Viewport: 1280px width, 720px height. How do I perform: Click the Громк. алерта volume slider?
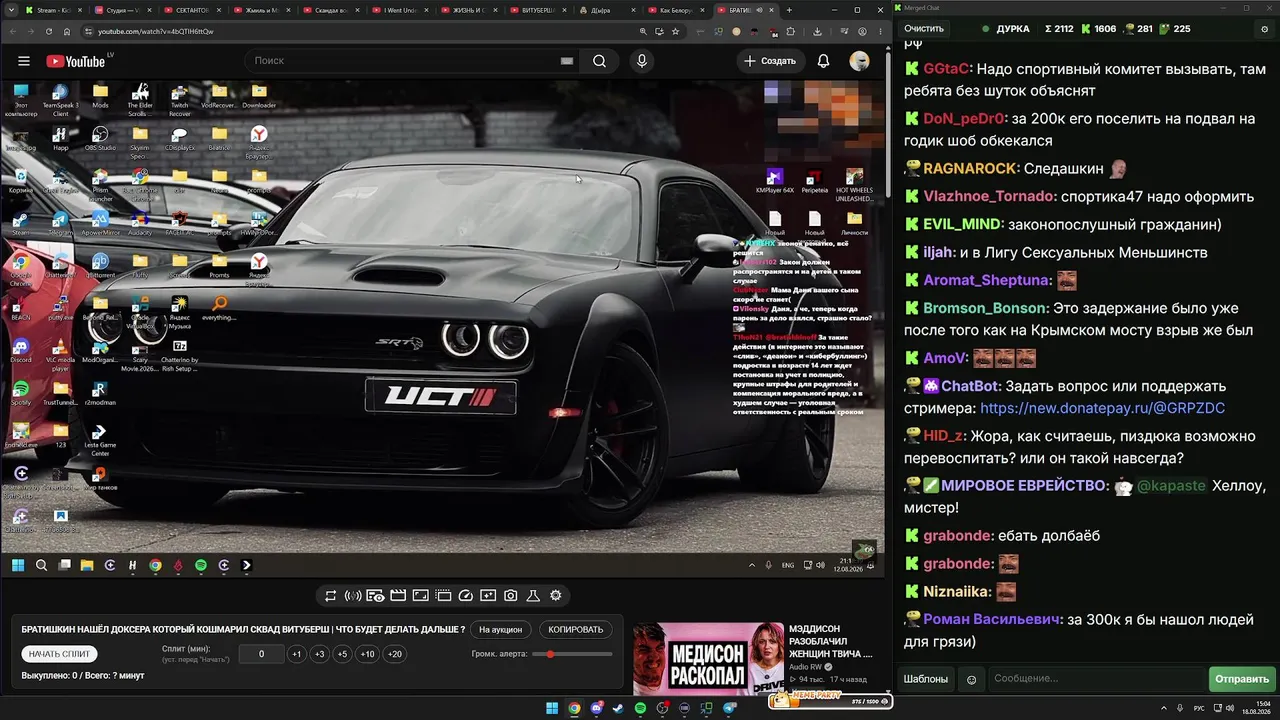[x=572, y=654]
